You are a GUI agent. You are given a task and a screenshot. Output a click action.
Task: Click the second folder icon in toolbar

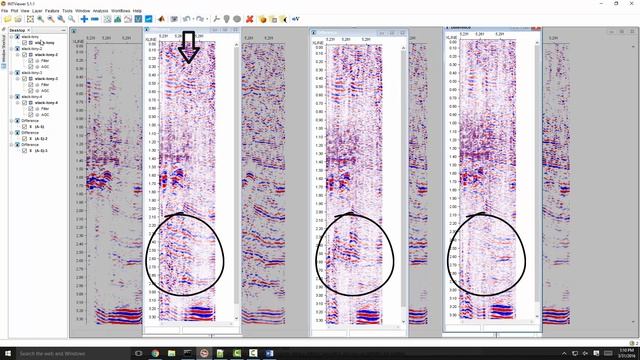click(x=18, y=19)
